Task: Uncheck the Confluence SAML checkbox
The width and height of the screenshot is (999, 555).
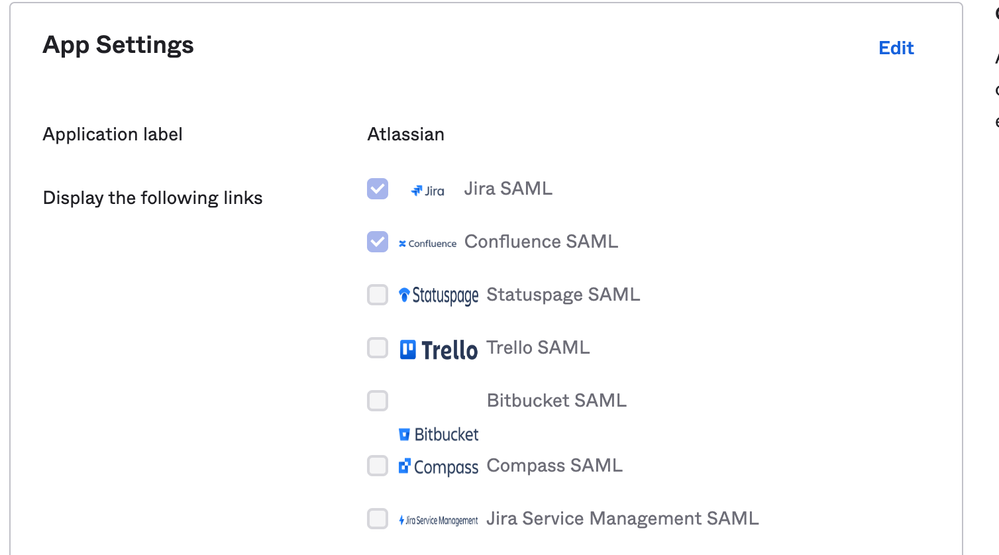Action: point(377,241)
